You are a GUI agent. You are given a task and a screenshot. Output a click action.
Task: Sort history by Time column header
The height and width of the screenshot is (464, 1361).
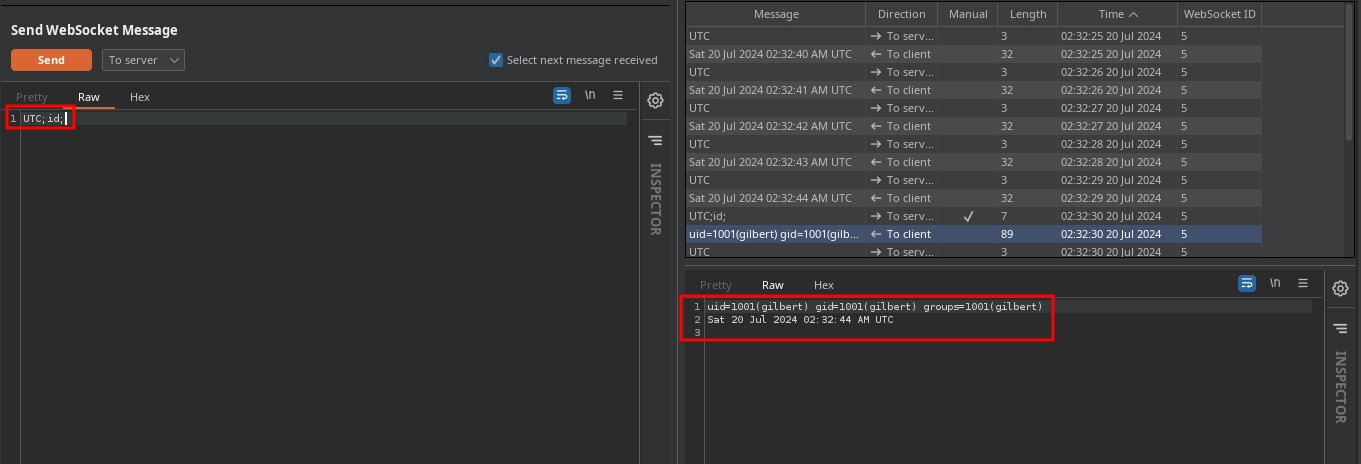click(1117, 14)
